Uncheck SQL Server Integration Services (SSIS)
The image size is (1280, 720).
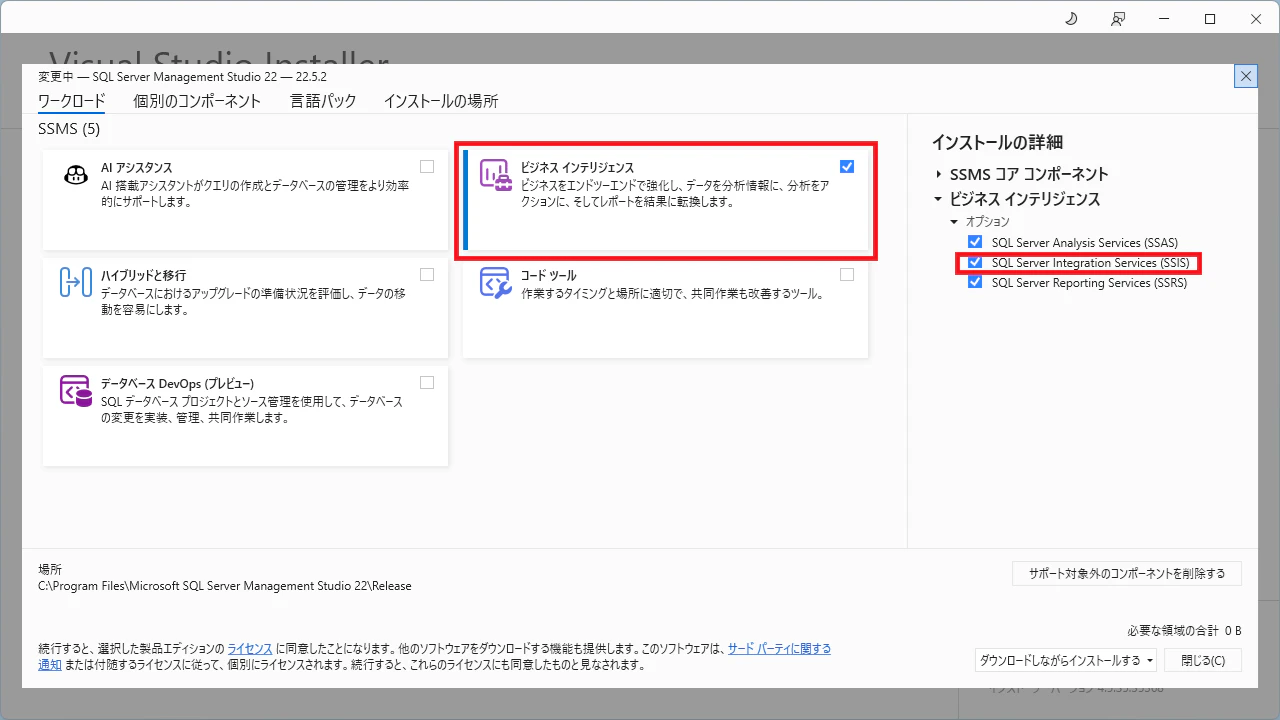[975, 263]
